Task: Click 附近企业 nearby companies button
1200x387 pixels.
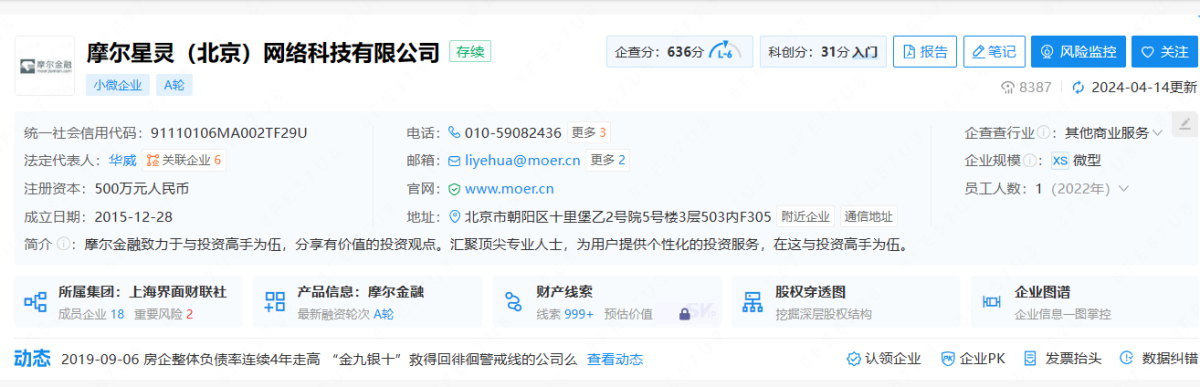Action: (806, 216)
